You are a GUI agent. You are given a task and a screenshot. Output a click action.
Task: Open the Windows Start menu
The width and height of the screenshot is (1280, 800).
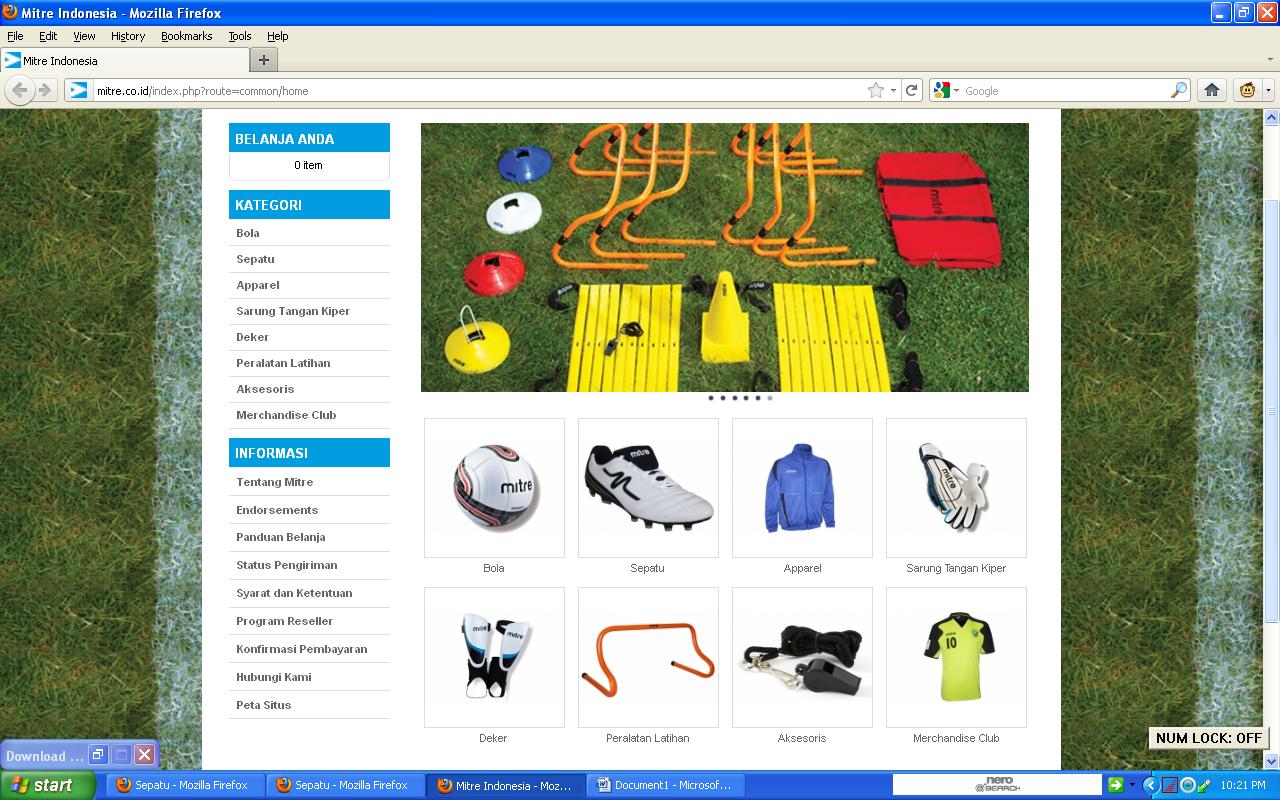tap(47, 785)
